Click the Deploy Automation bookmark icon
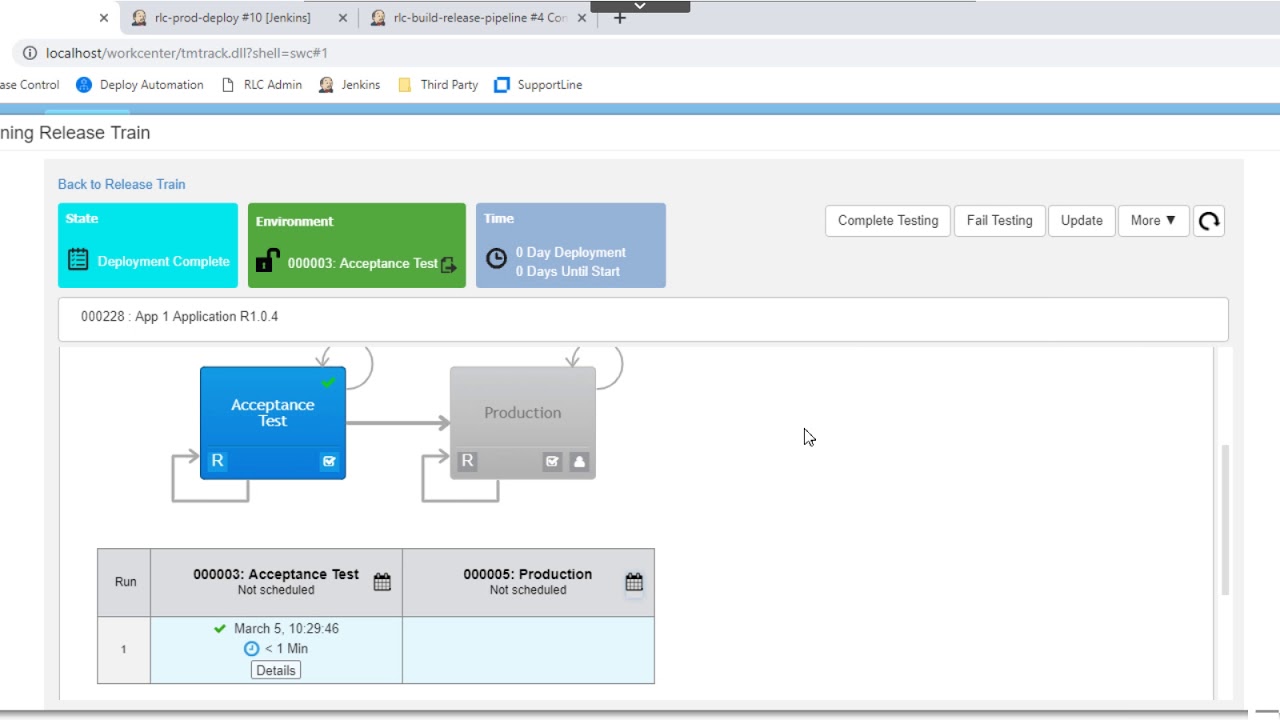 tap(84, 85)
